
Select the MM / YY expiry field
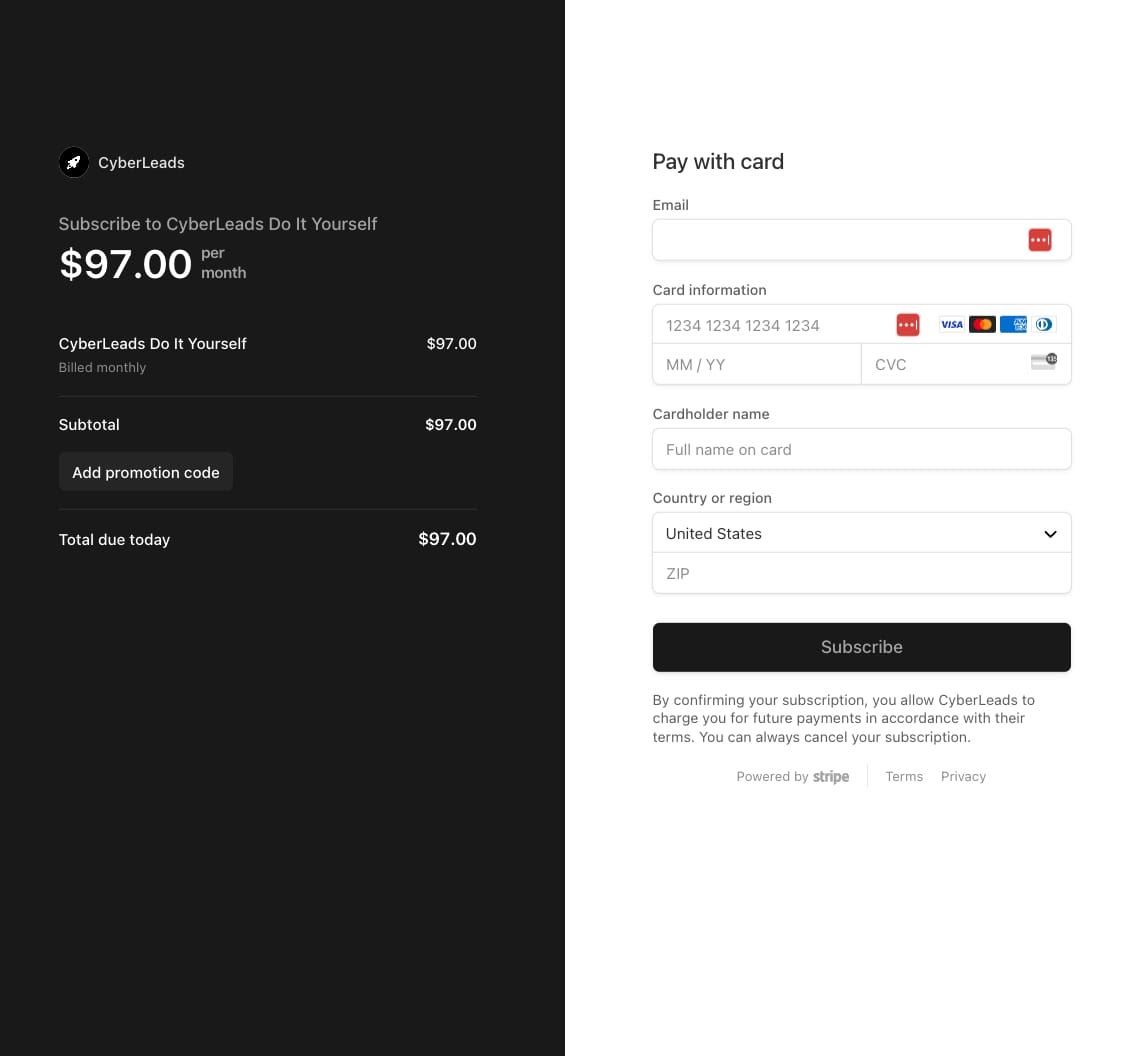[x=756, y=365]
